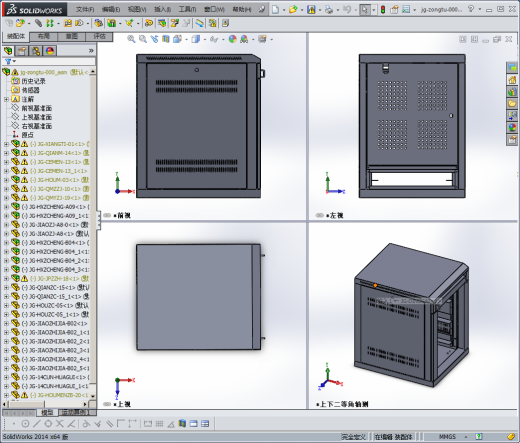Select the Zoom to Area icon

143,39
